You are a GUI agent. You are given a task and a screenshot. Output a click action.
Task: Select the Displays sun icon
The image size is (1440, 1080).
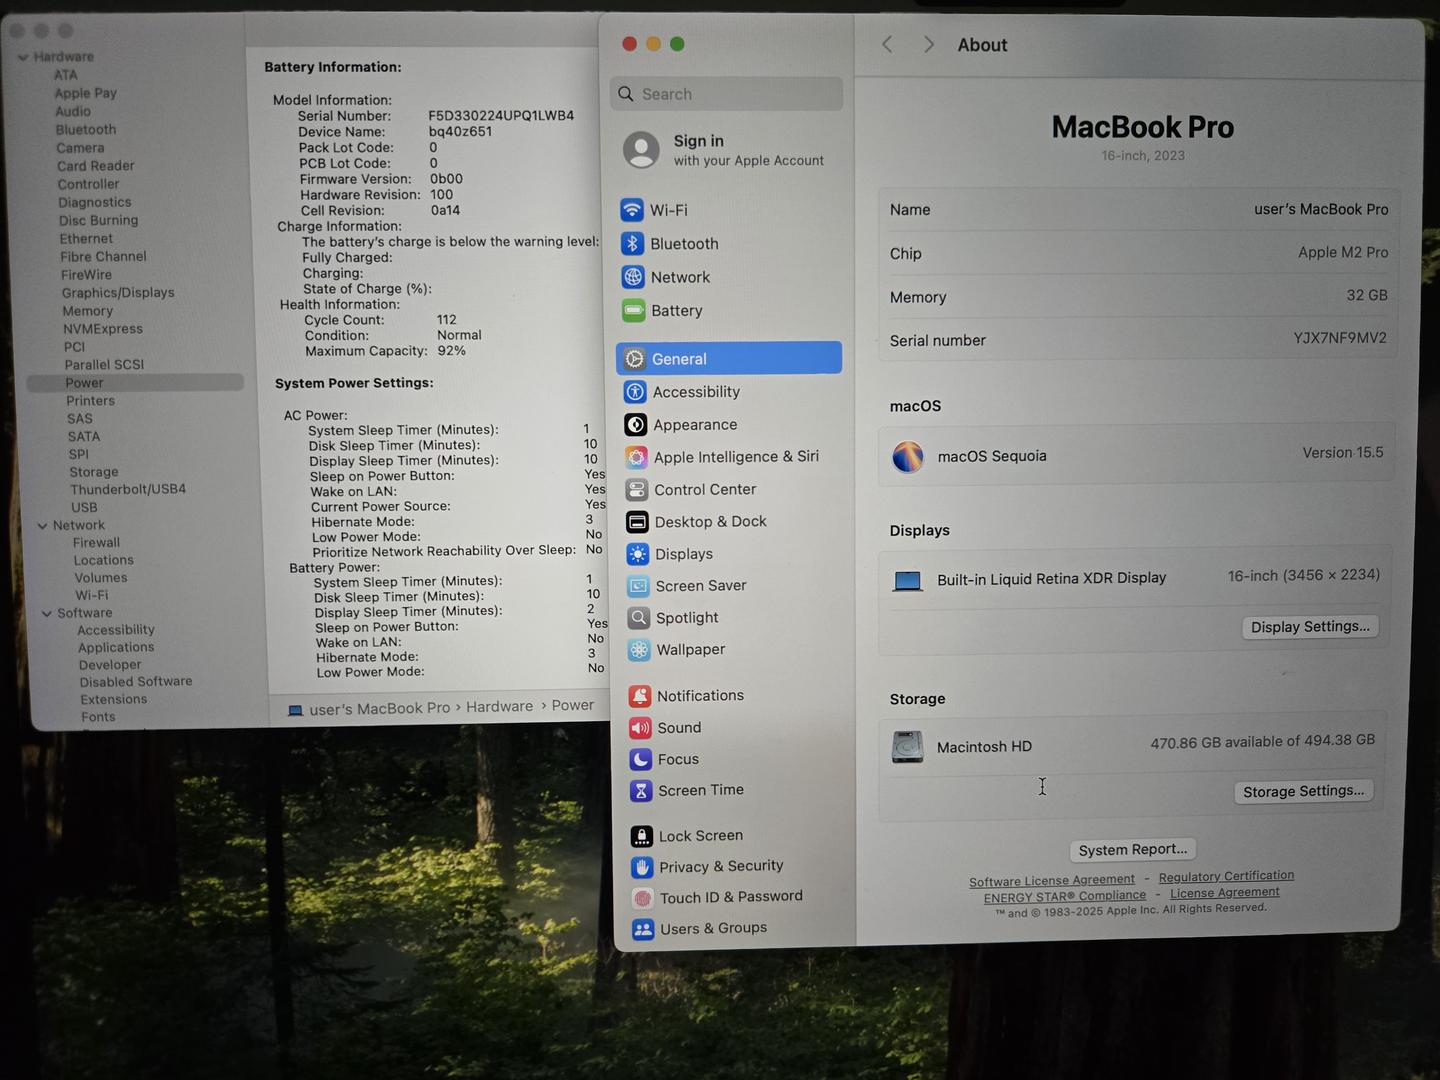tap(637, 554)
